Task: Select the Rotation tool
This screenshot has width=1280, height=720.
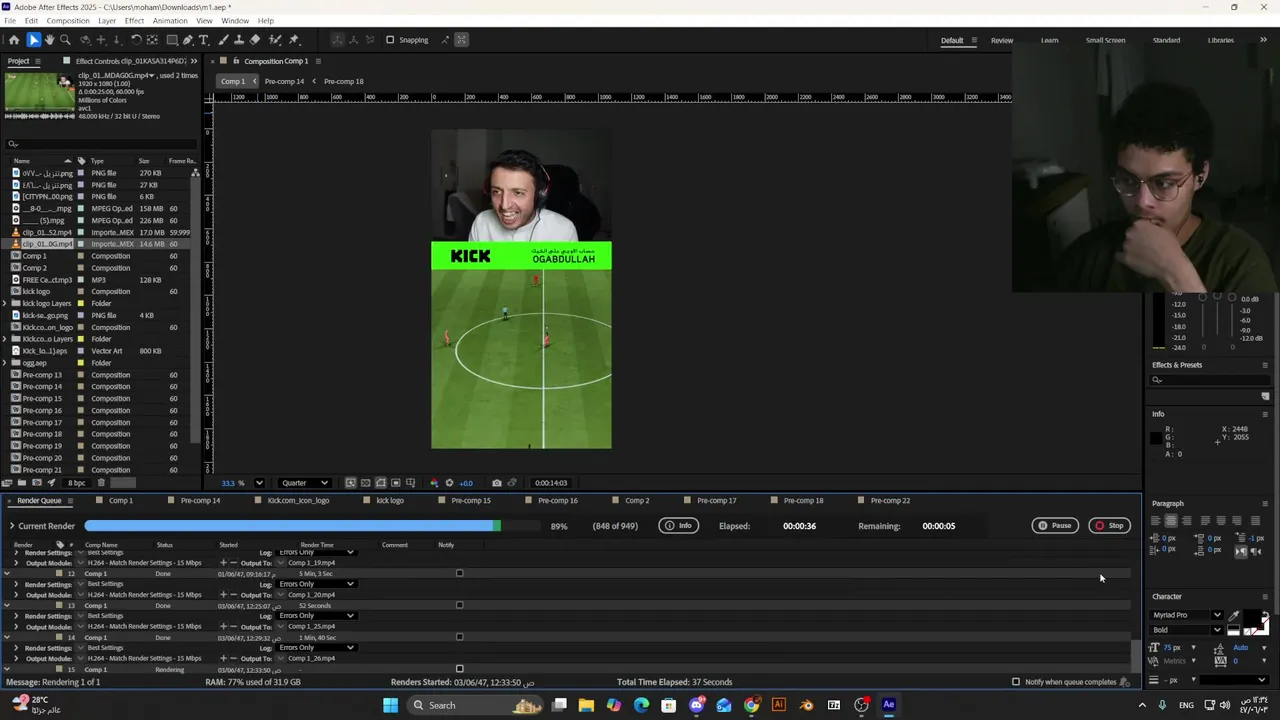Action: (136, 40)
